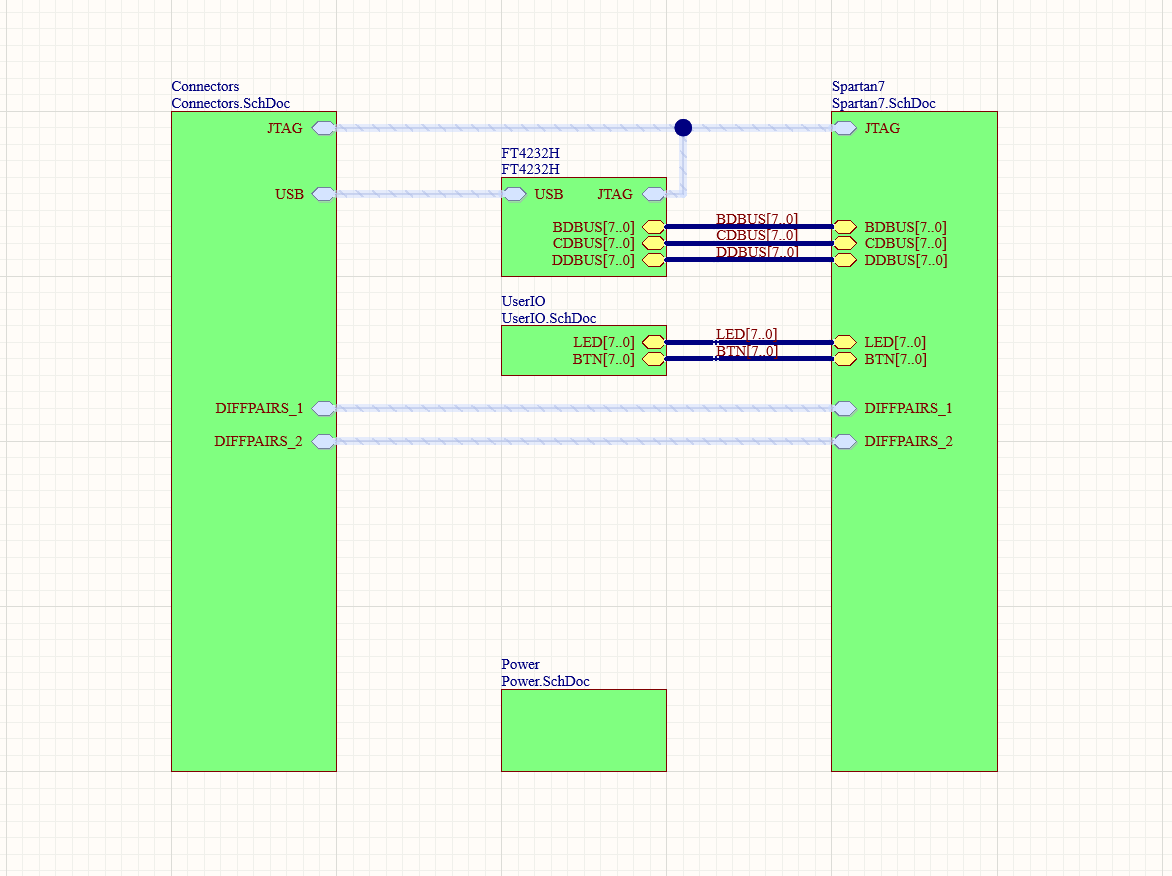
Task: Select the JTAG port arrow on Connectors sheet
Action: click(323, 128)
